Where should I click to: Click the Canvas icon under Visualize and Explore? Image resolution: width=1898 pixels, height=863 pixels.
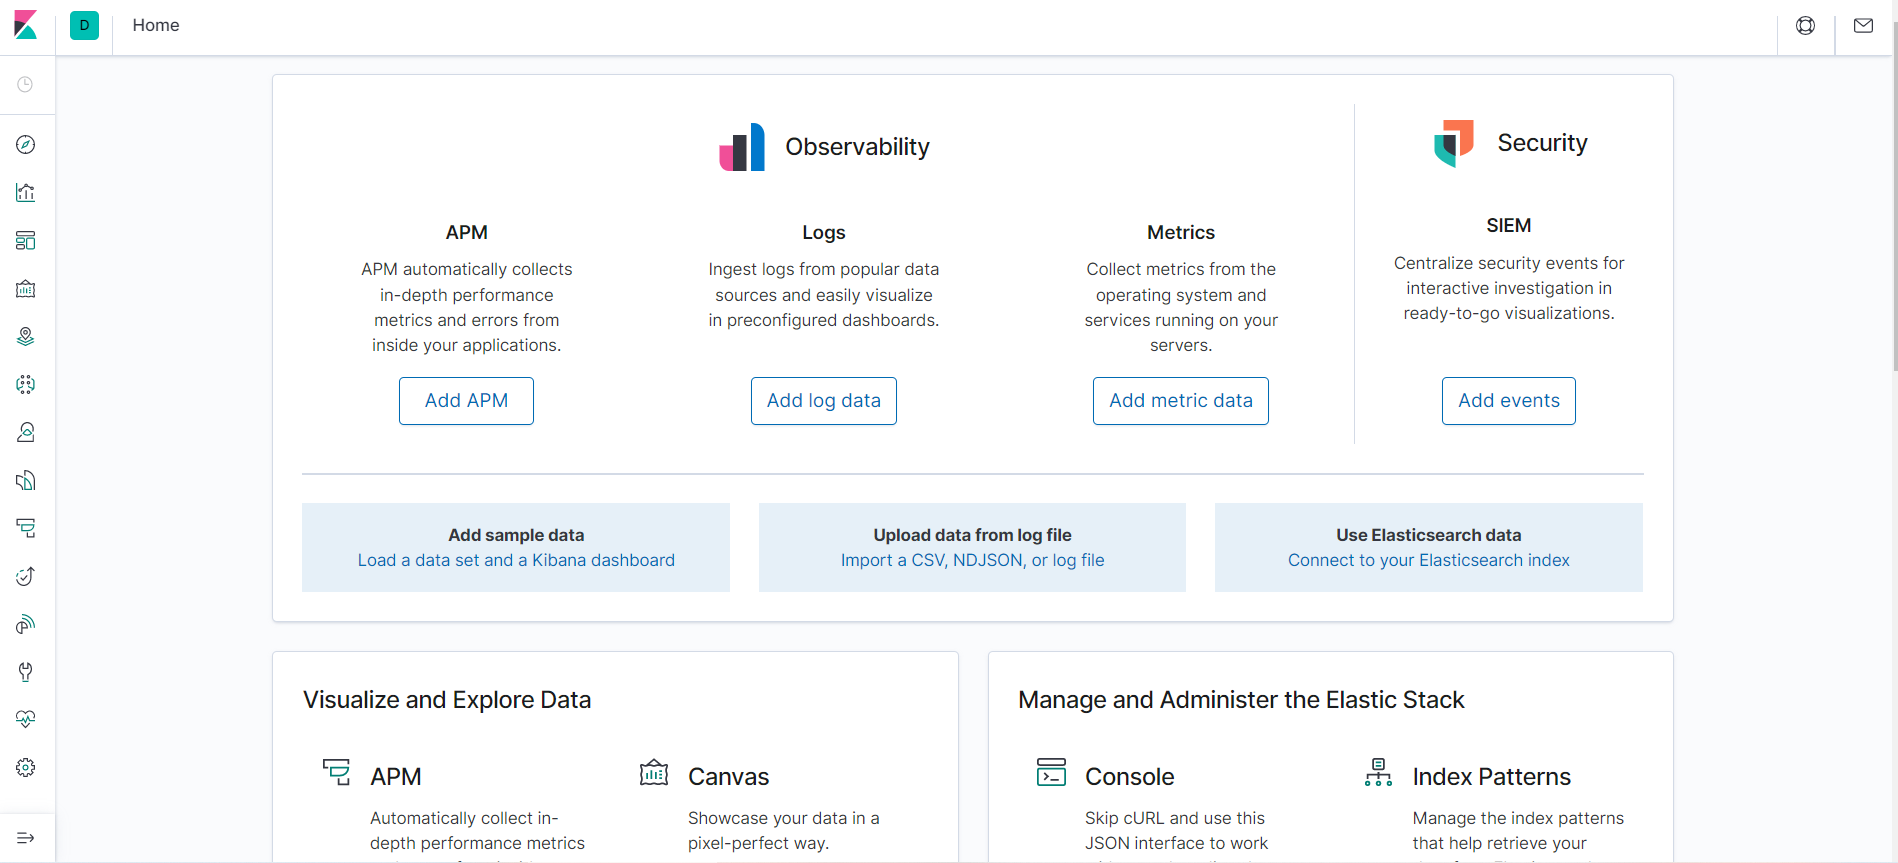pos(654,772)
